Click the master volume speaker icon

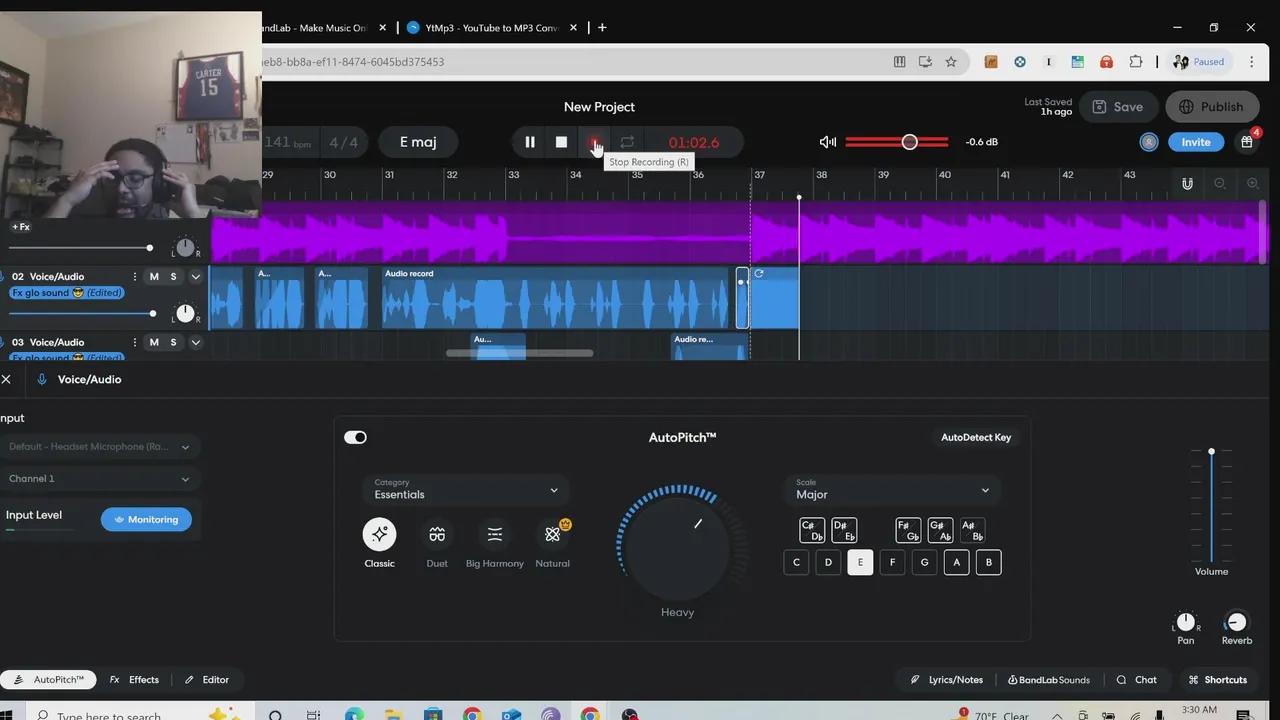(828, 142)
